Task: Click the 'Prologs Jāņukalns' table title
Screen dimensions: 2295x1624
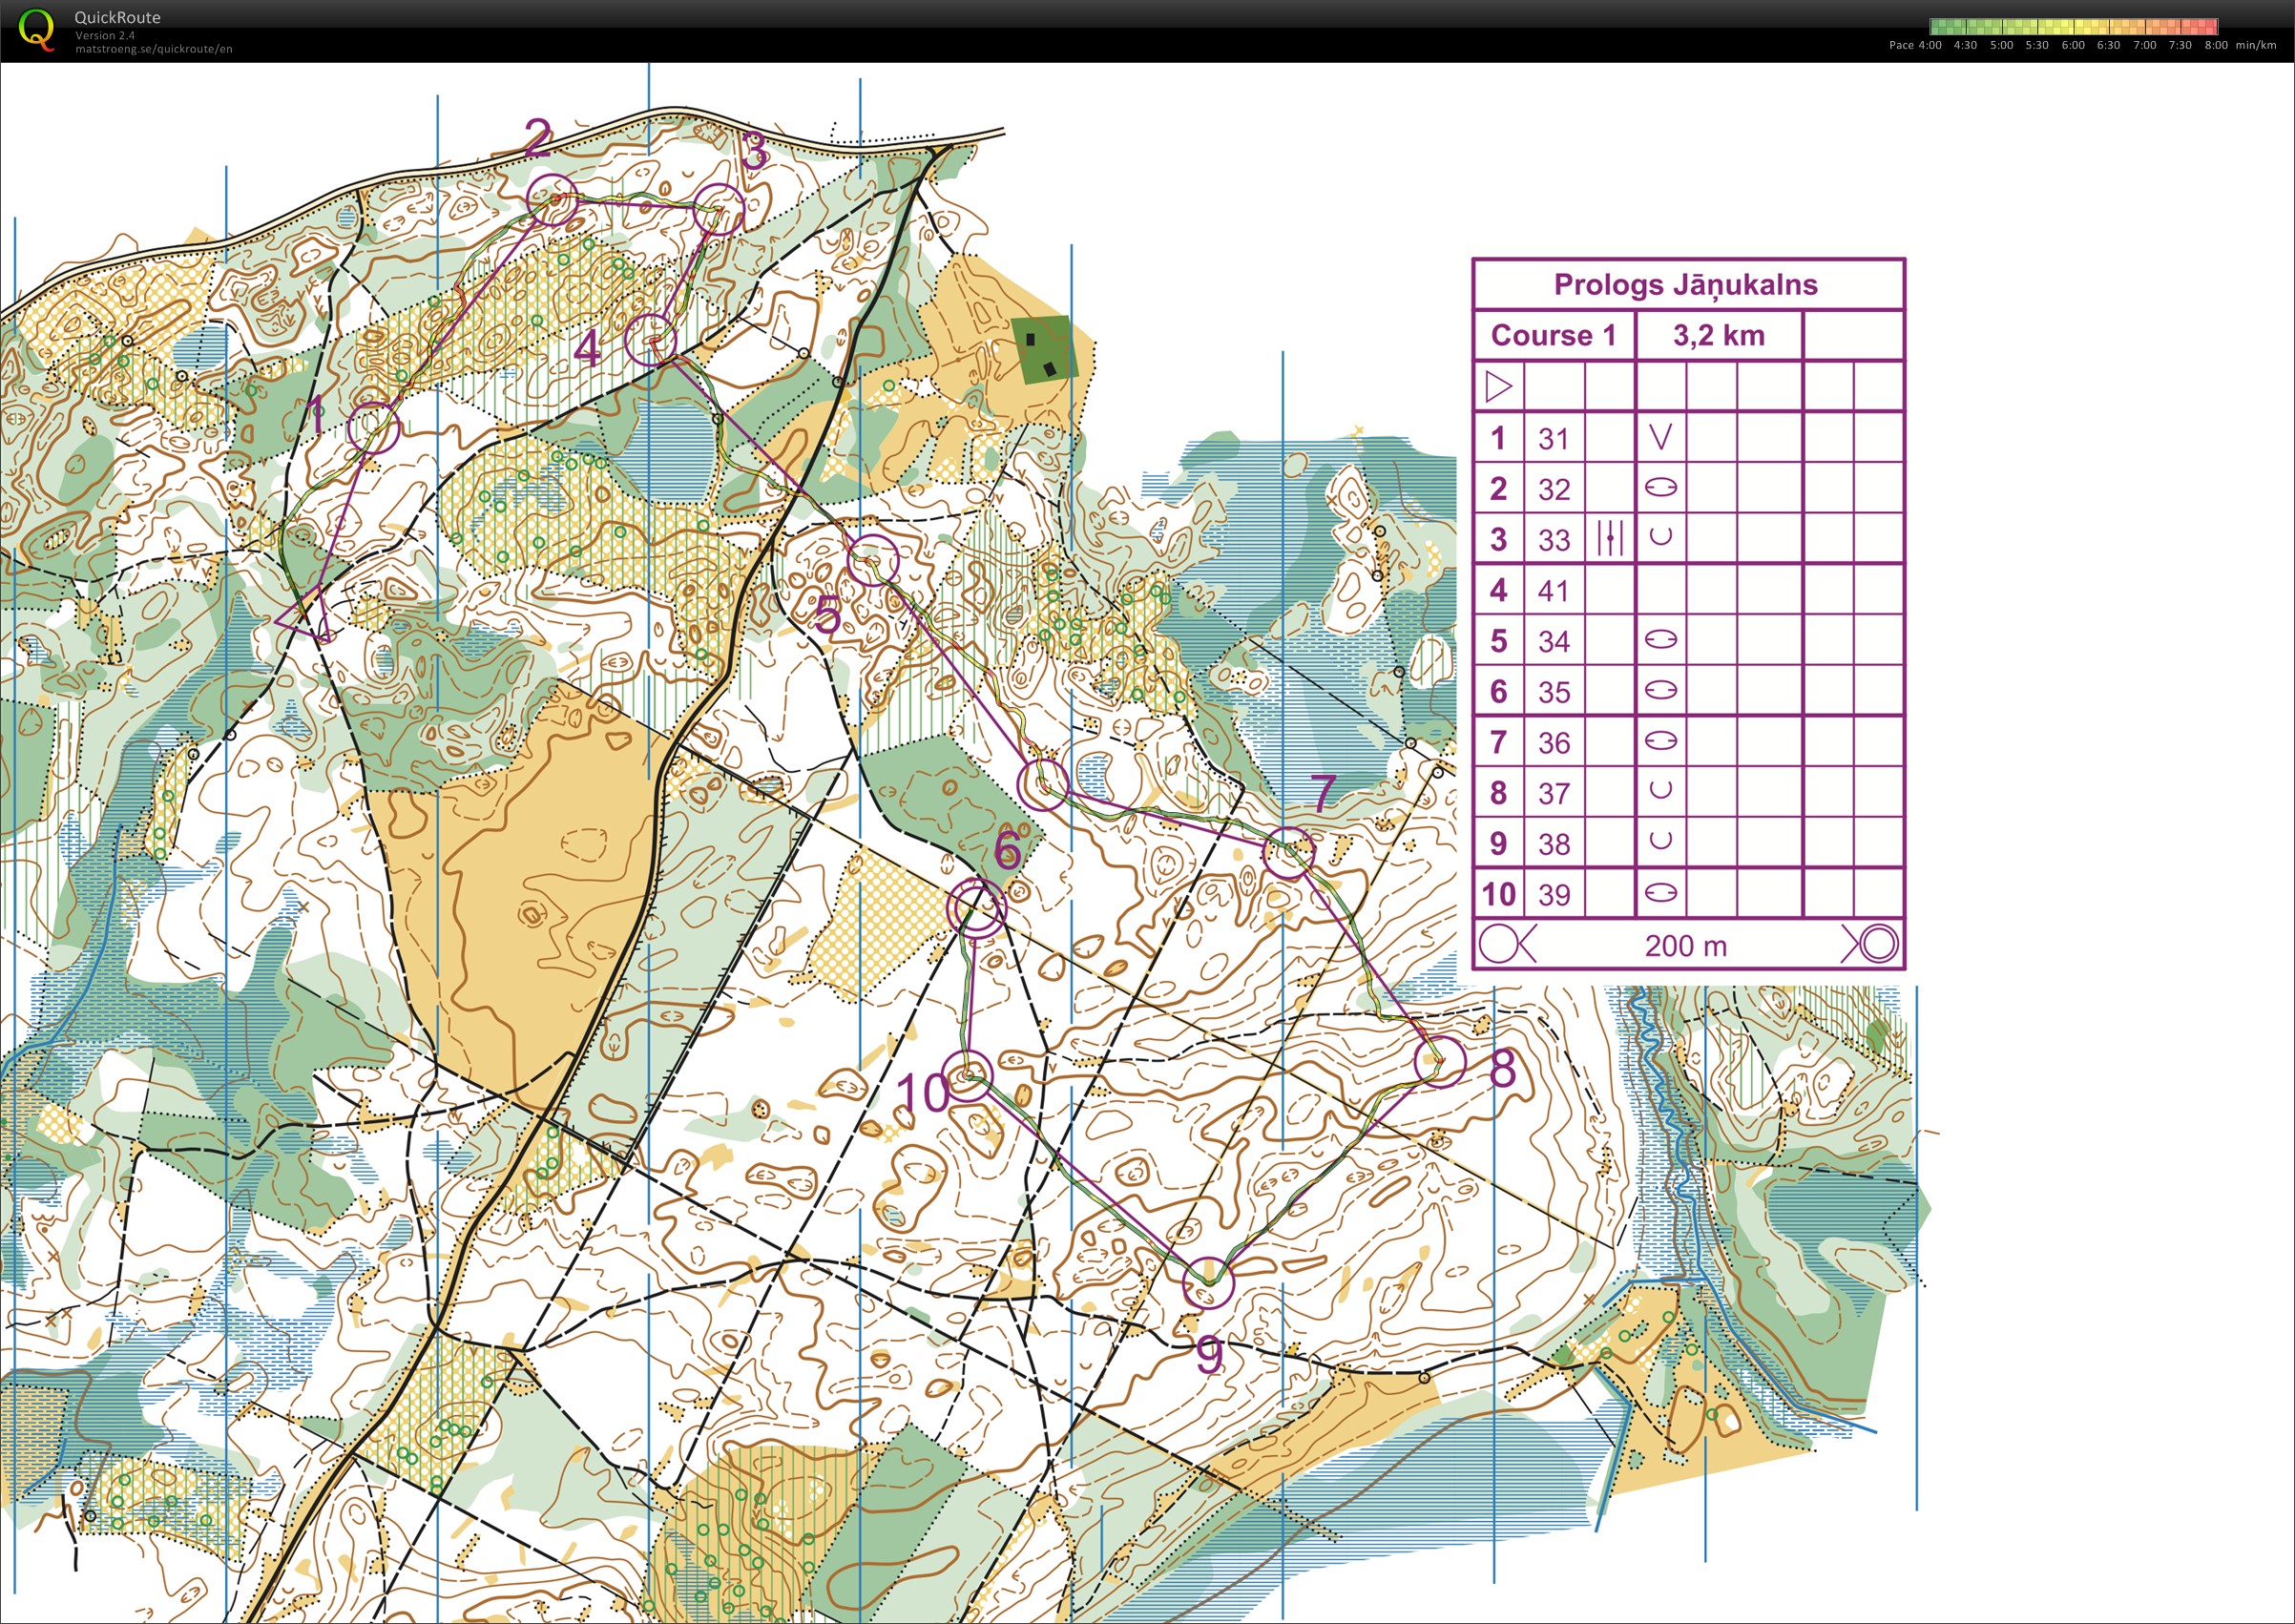Action: [x=1686, y=285]
